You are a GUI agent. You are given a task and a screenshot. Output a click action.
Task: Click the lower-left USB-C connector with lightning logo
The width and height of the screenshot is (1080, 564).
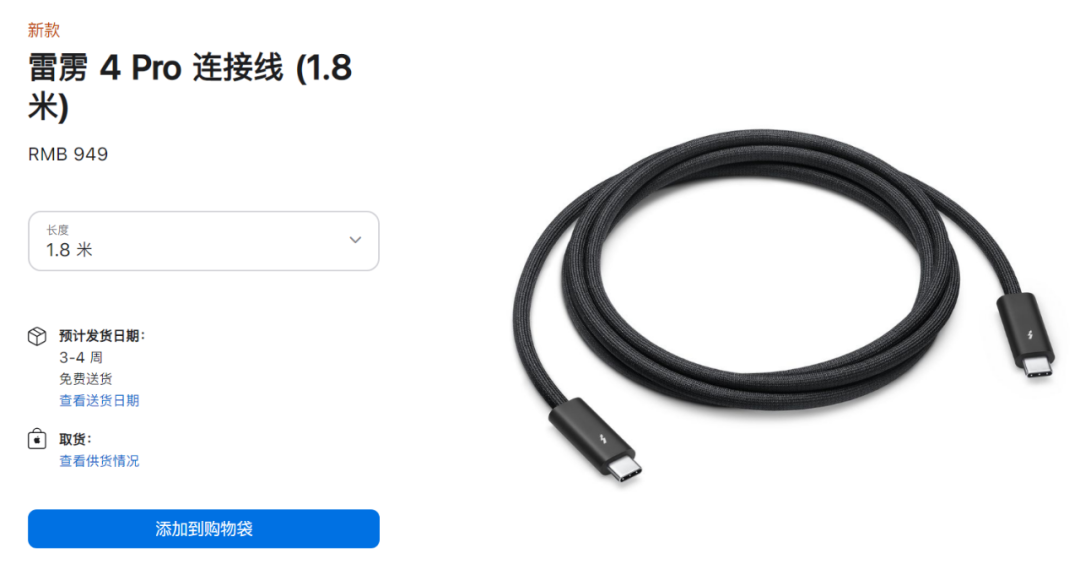click(x=596, y=441)
